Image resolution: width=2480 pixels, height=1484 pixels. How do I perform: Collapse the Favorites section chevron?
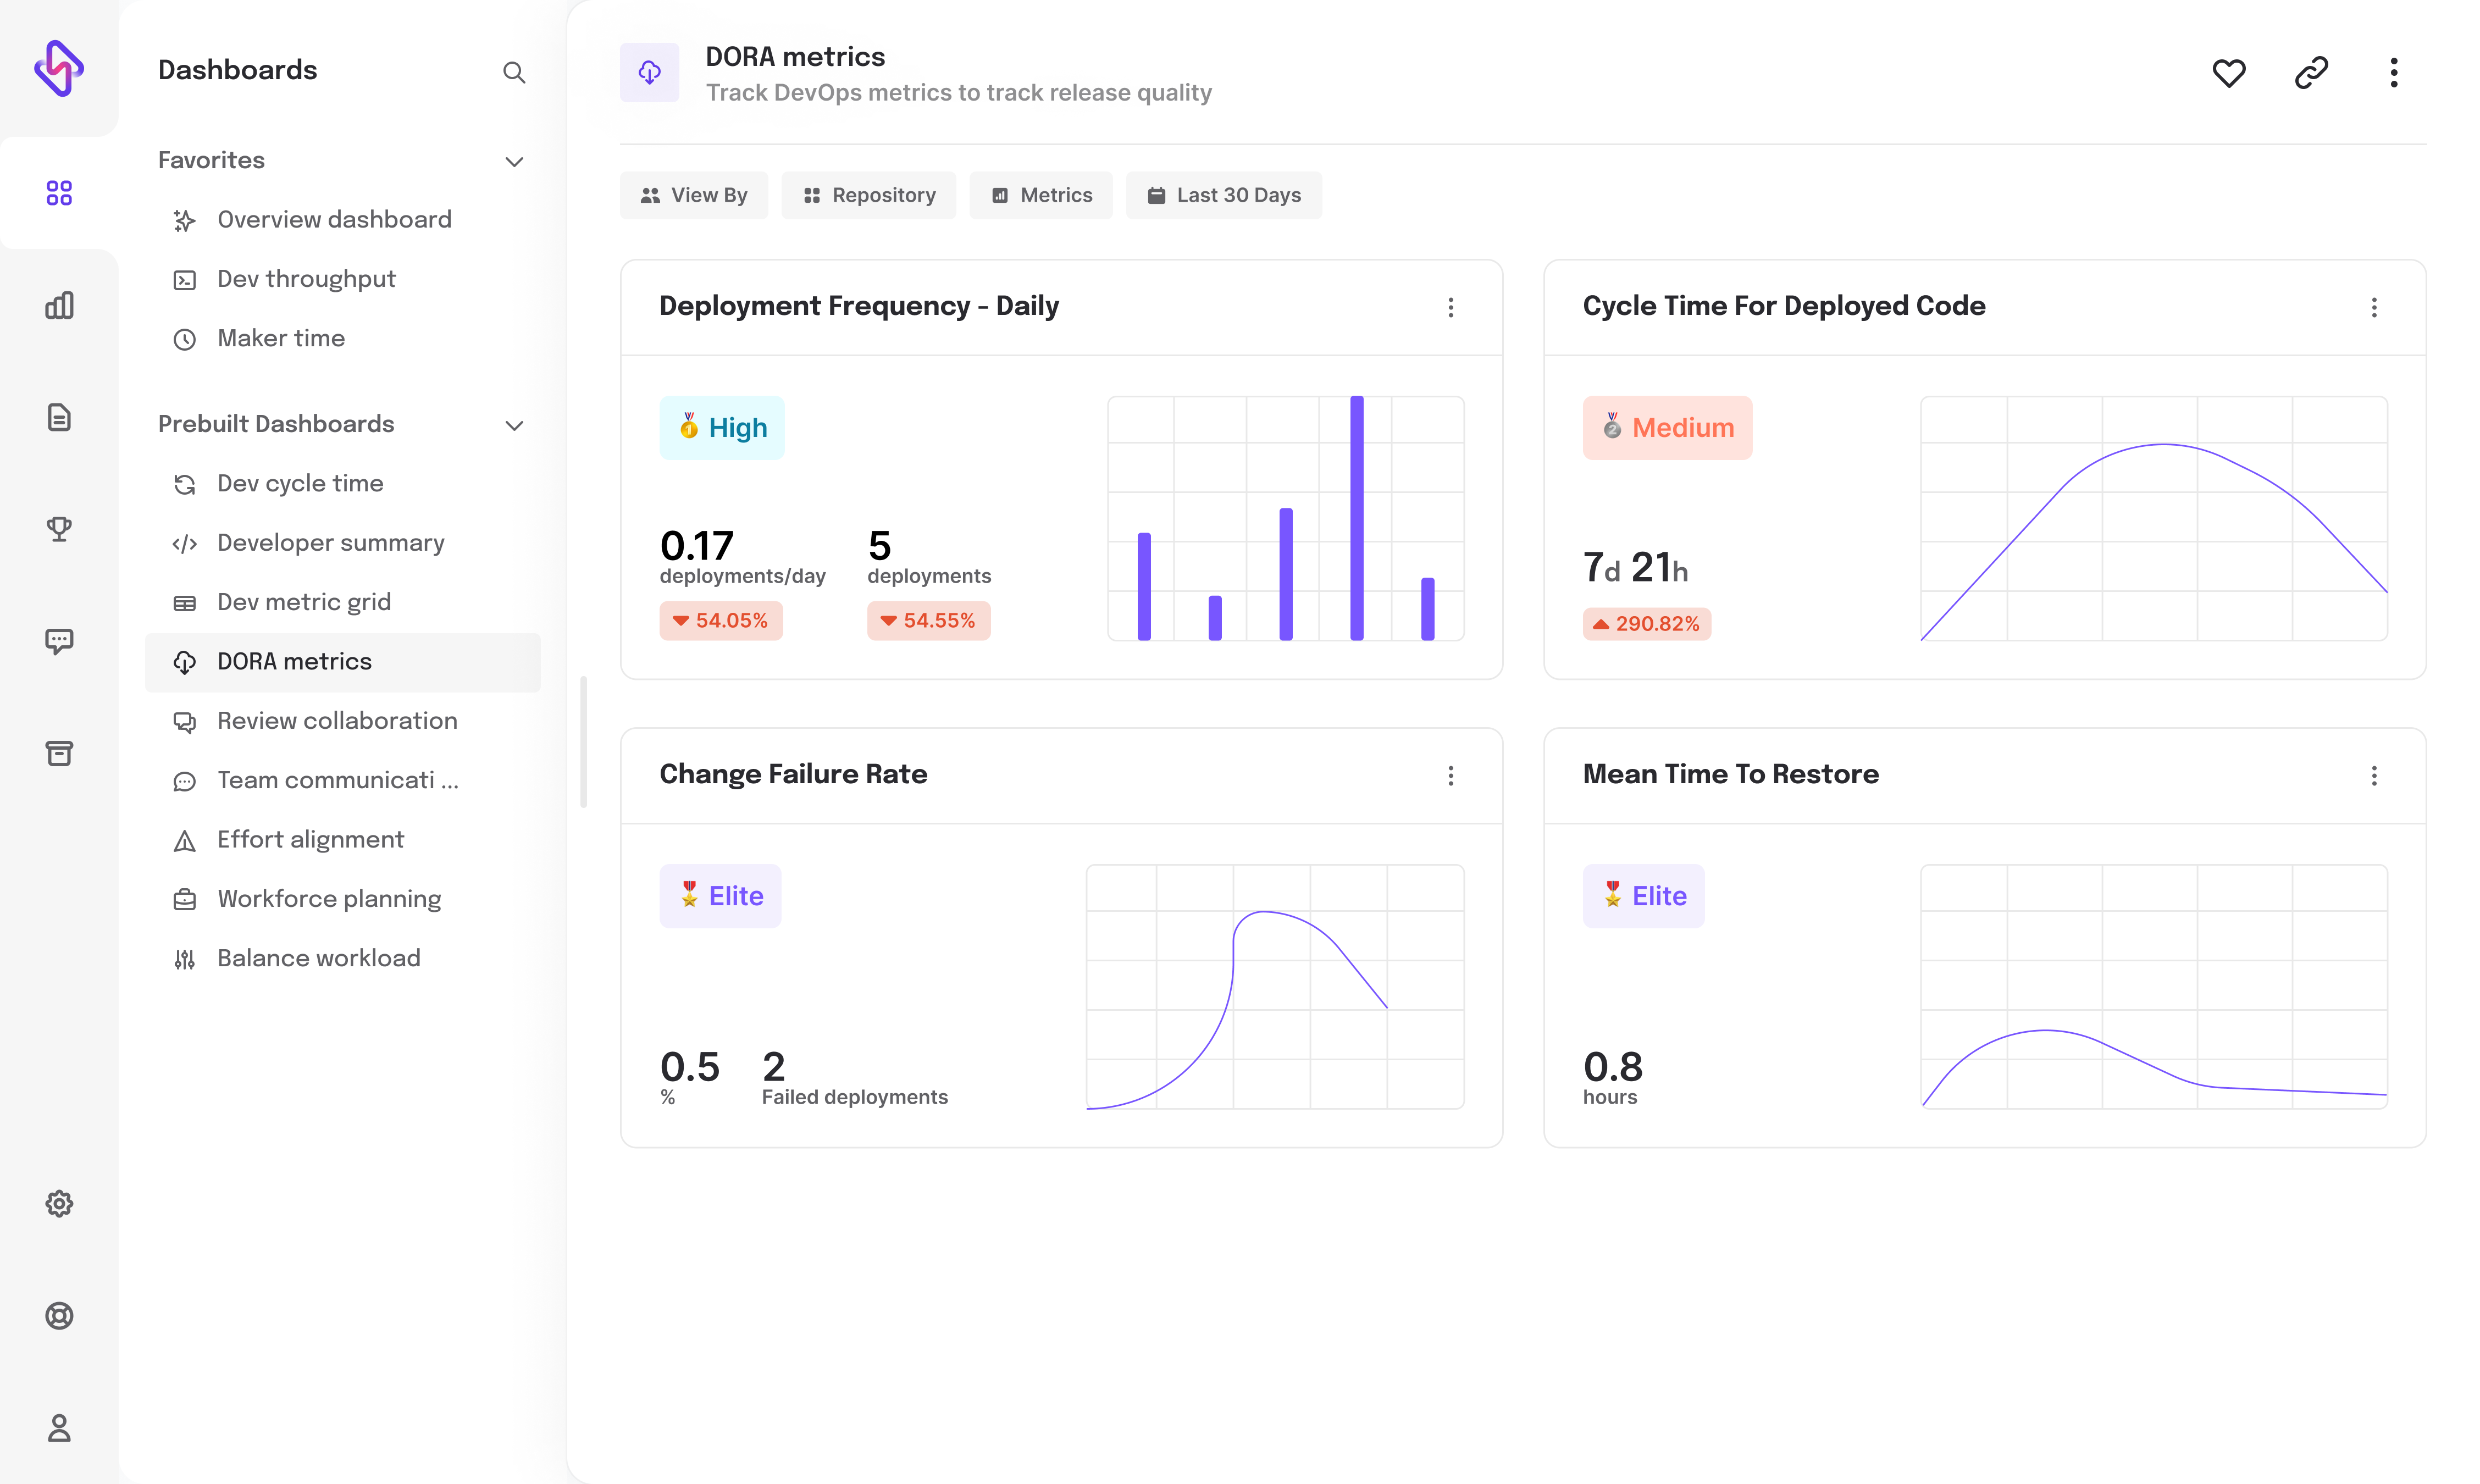click(x=514, y=161)
